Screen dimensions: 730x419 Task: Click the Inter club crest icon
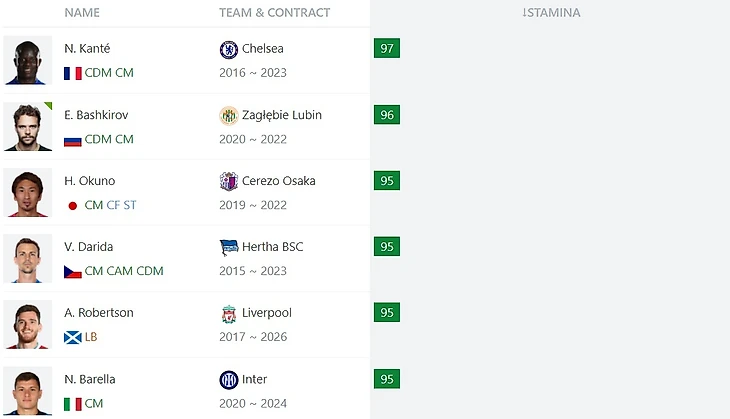(229, 379)
